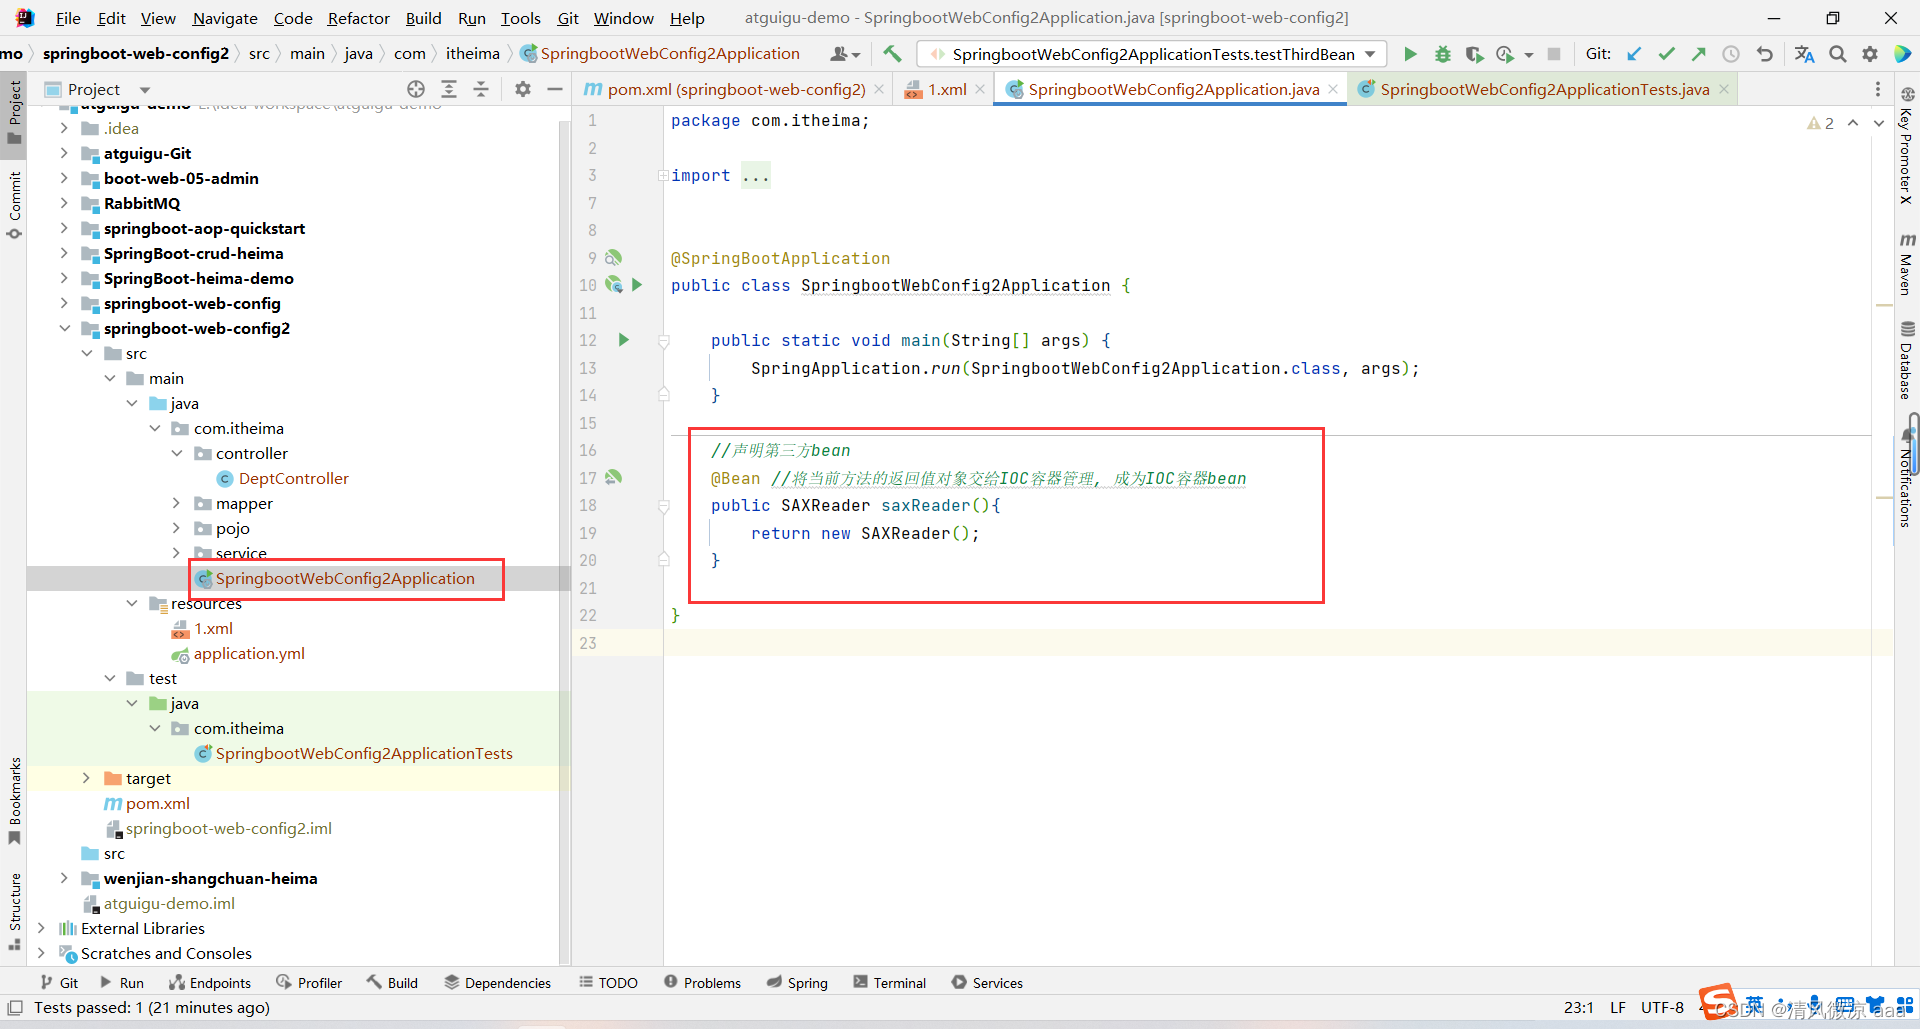Expand the target folder
The height and width of the screenshot is (1029, 1920).
[x=86, y=778]
